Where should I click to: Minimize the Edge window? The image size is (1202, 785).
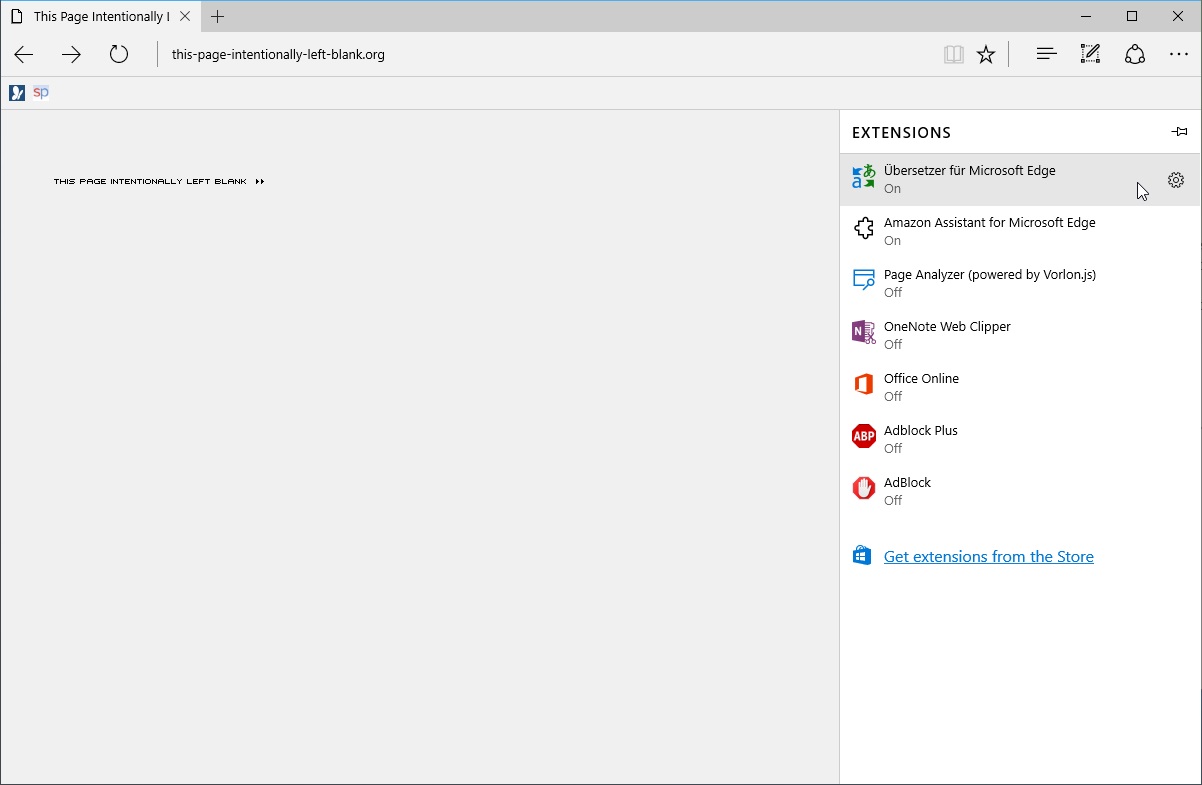(x=1086, y=16)
